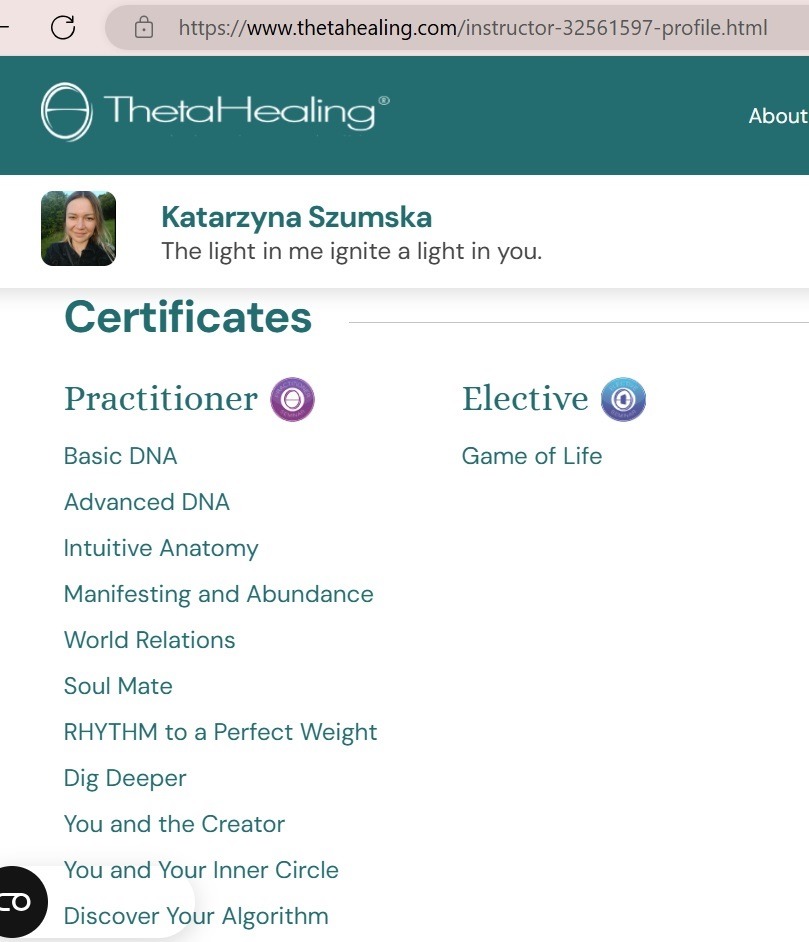Open the Basic DNA certificate link

pyautogui.click(x=120, y=456)
